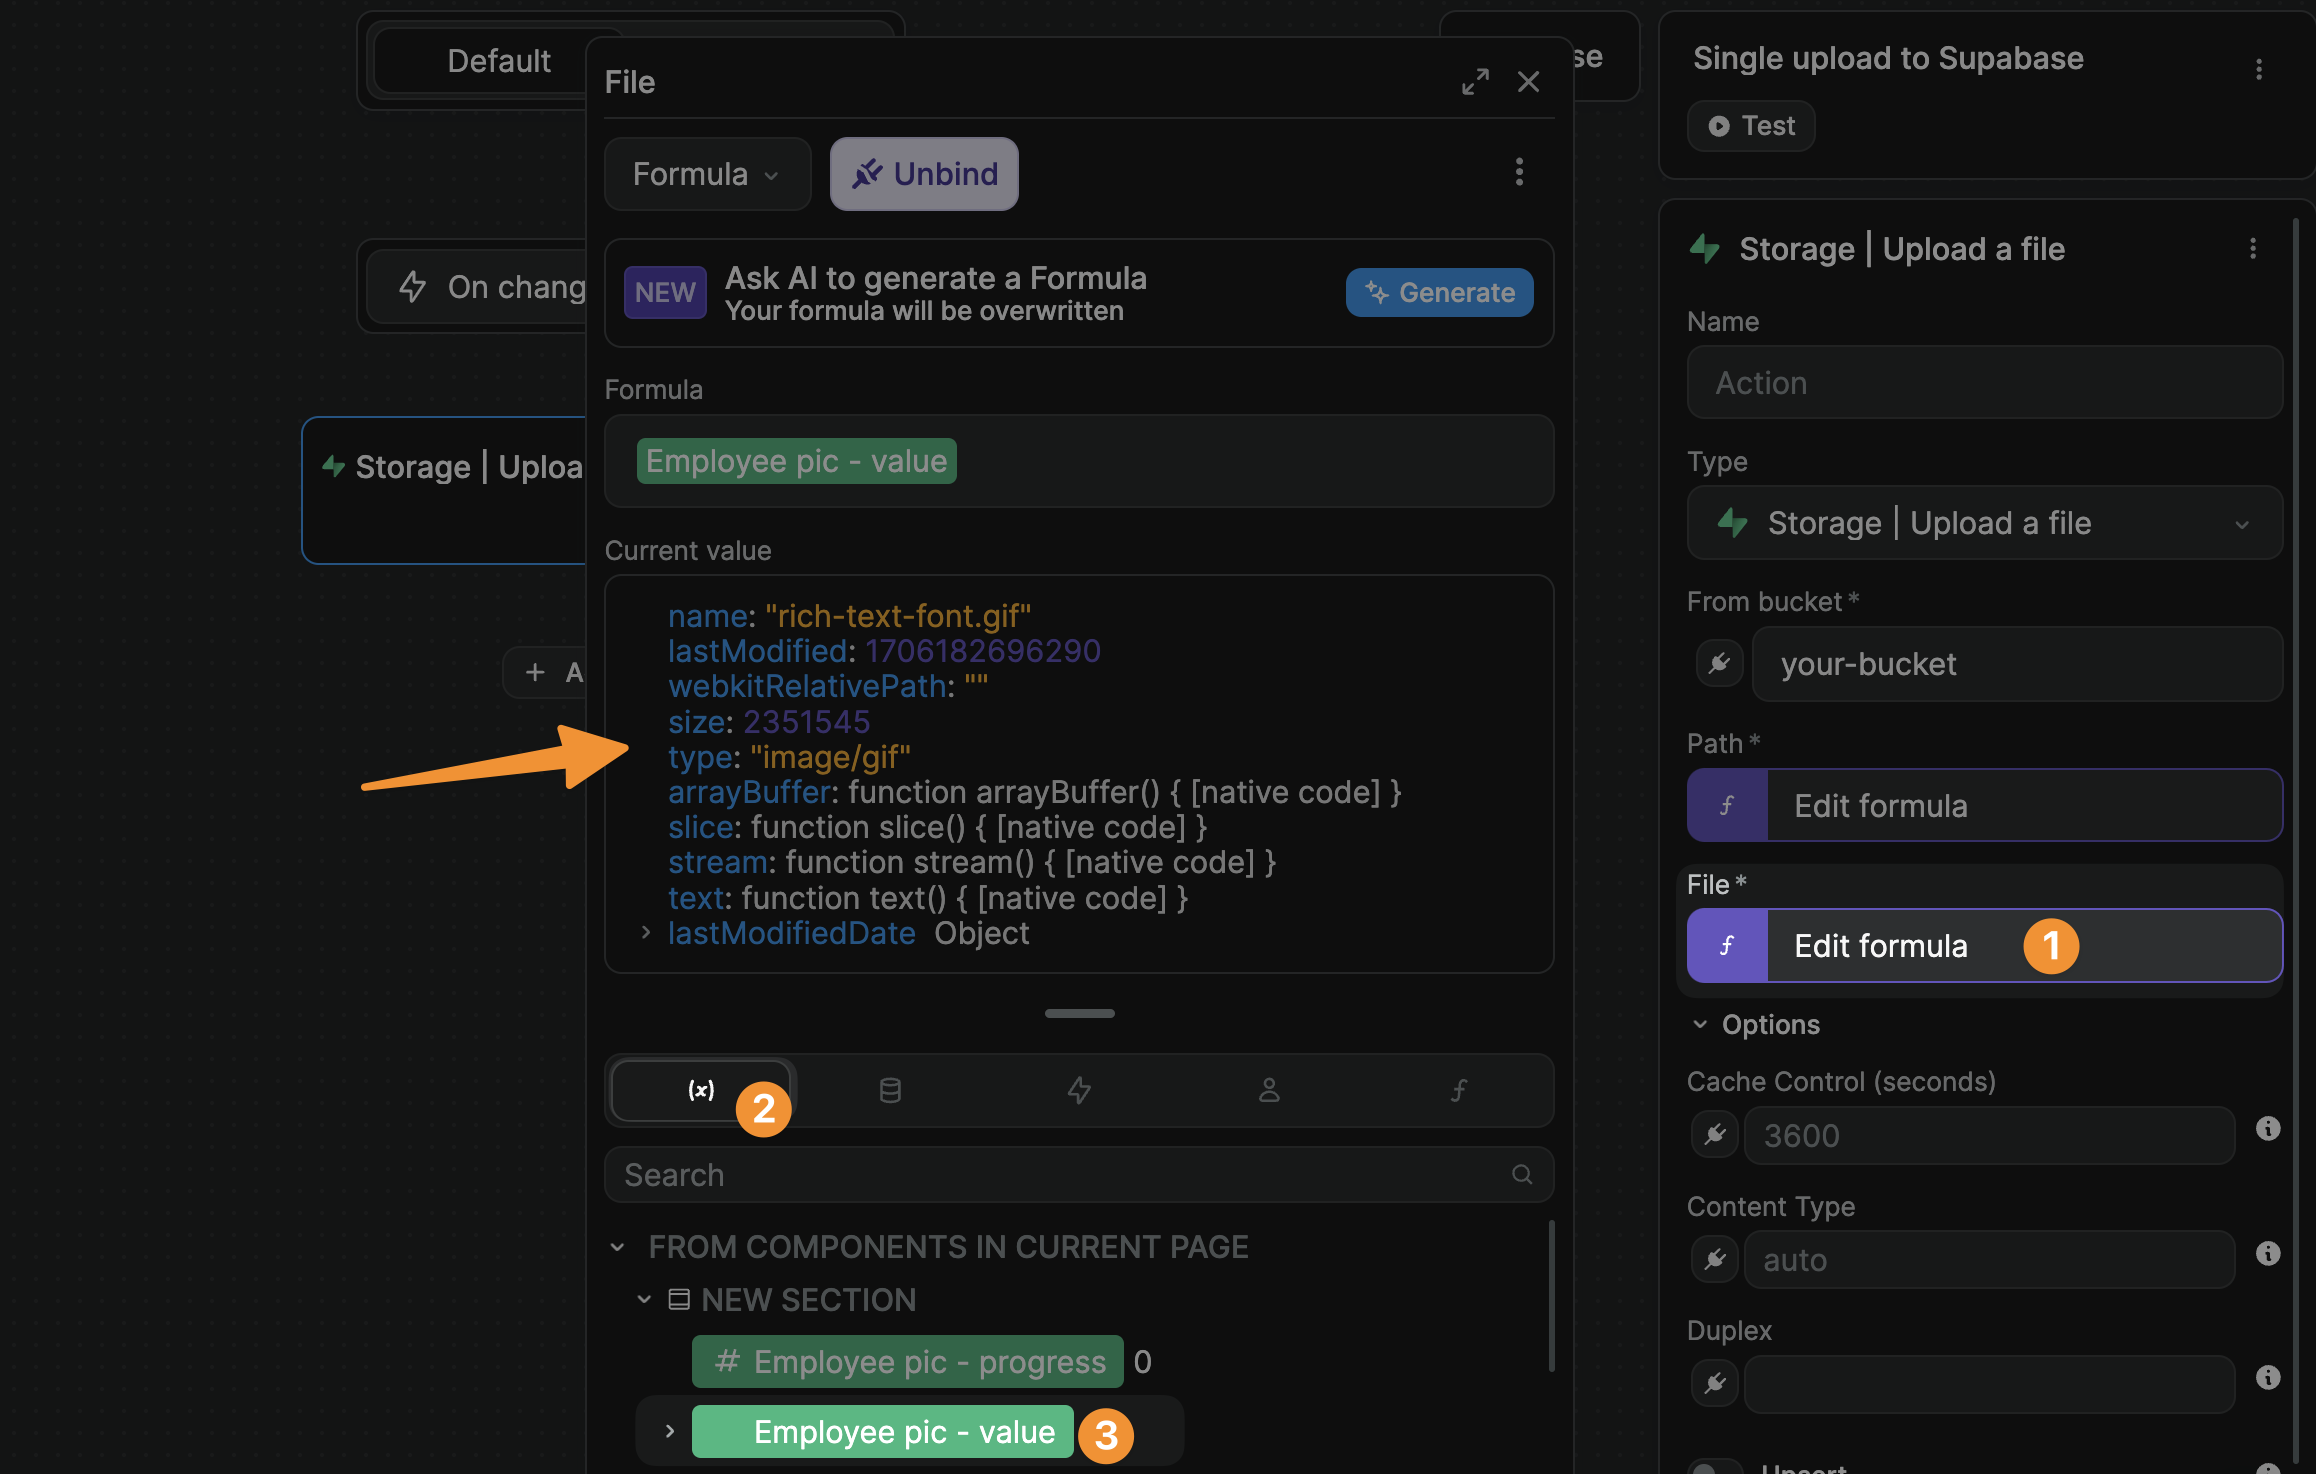Toggle binding on the Content Type field
Image resolution: width=2316 pixels, height=1474 pixels.
[x=1714, y=1259]
